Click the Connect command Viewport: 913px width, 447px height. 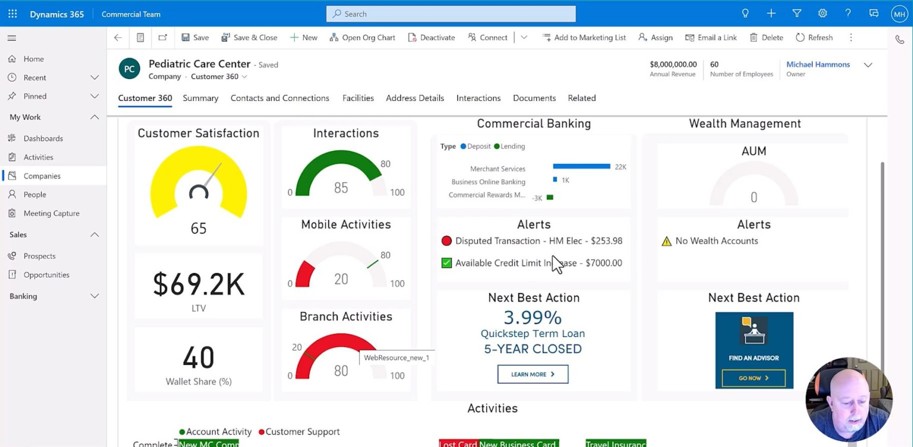[x=488, y=37]
